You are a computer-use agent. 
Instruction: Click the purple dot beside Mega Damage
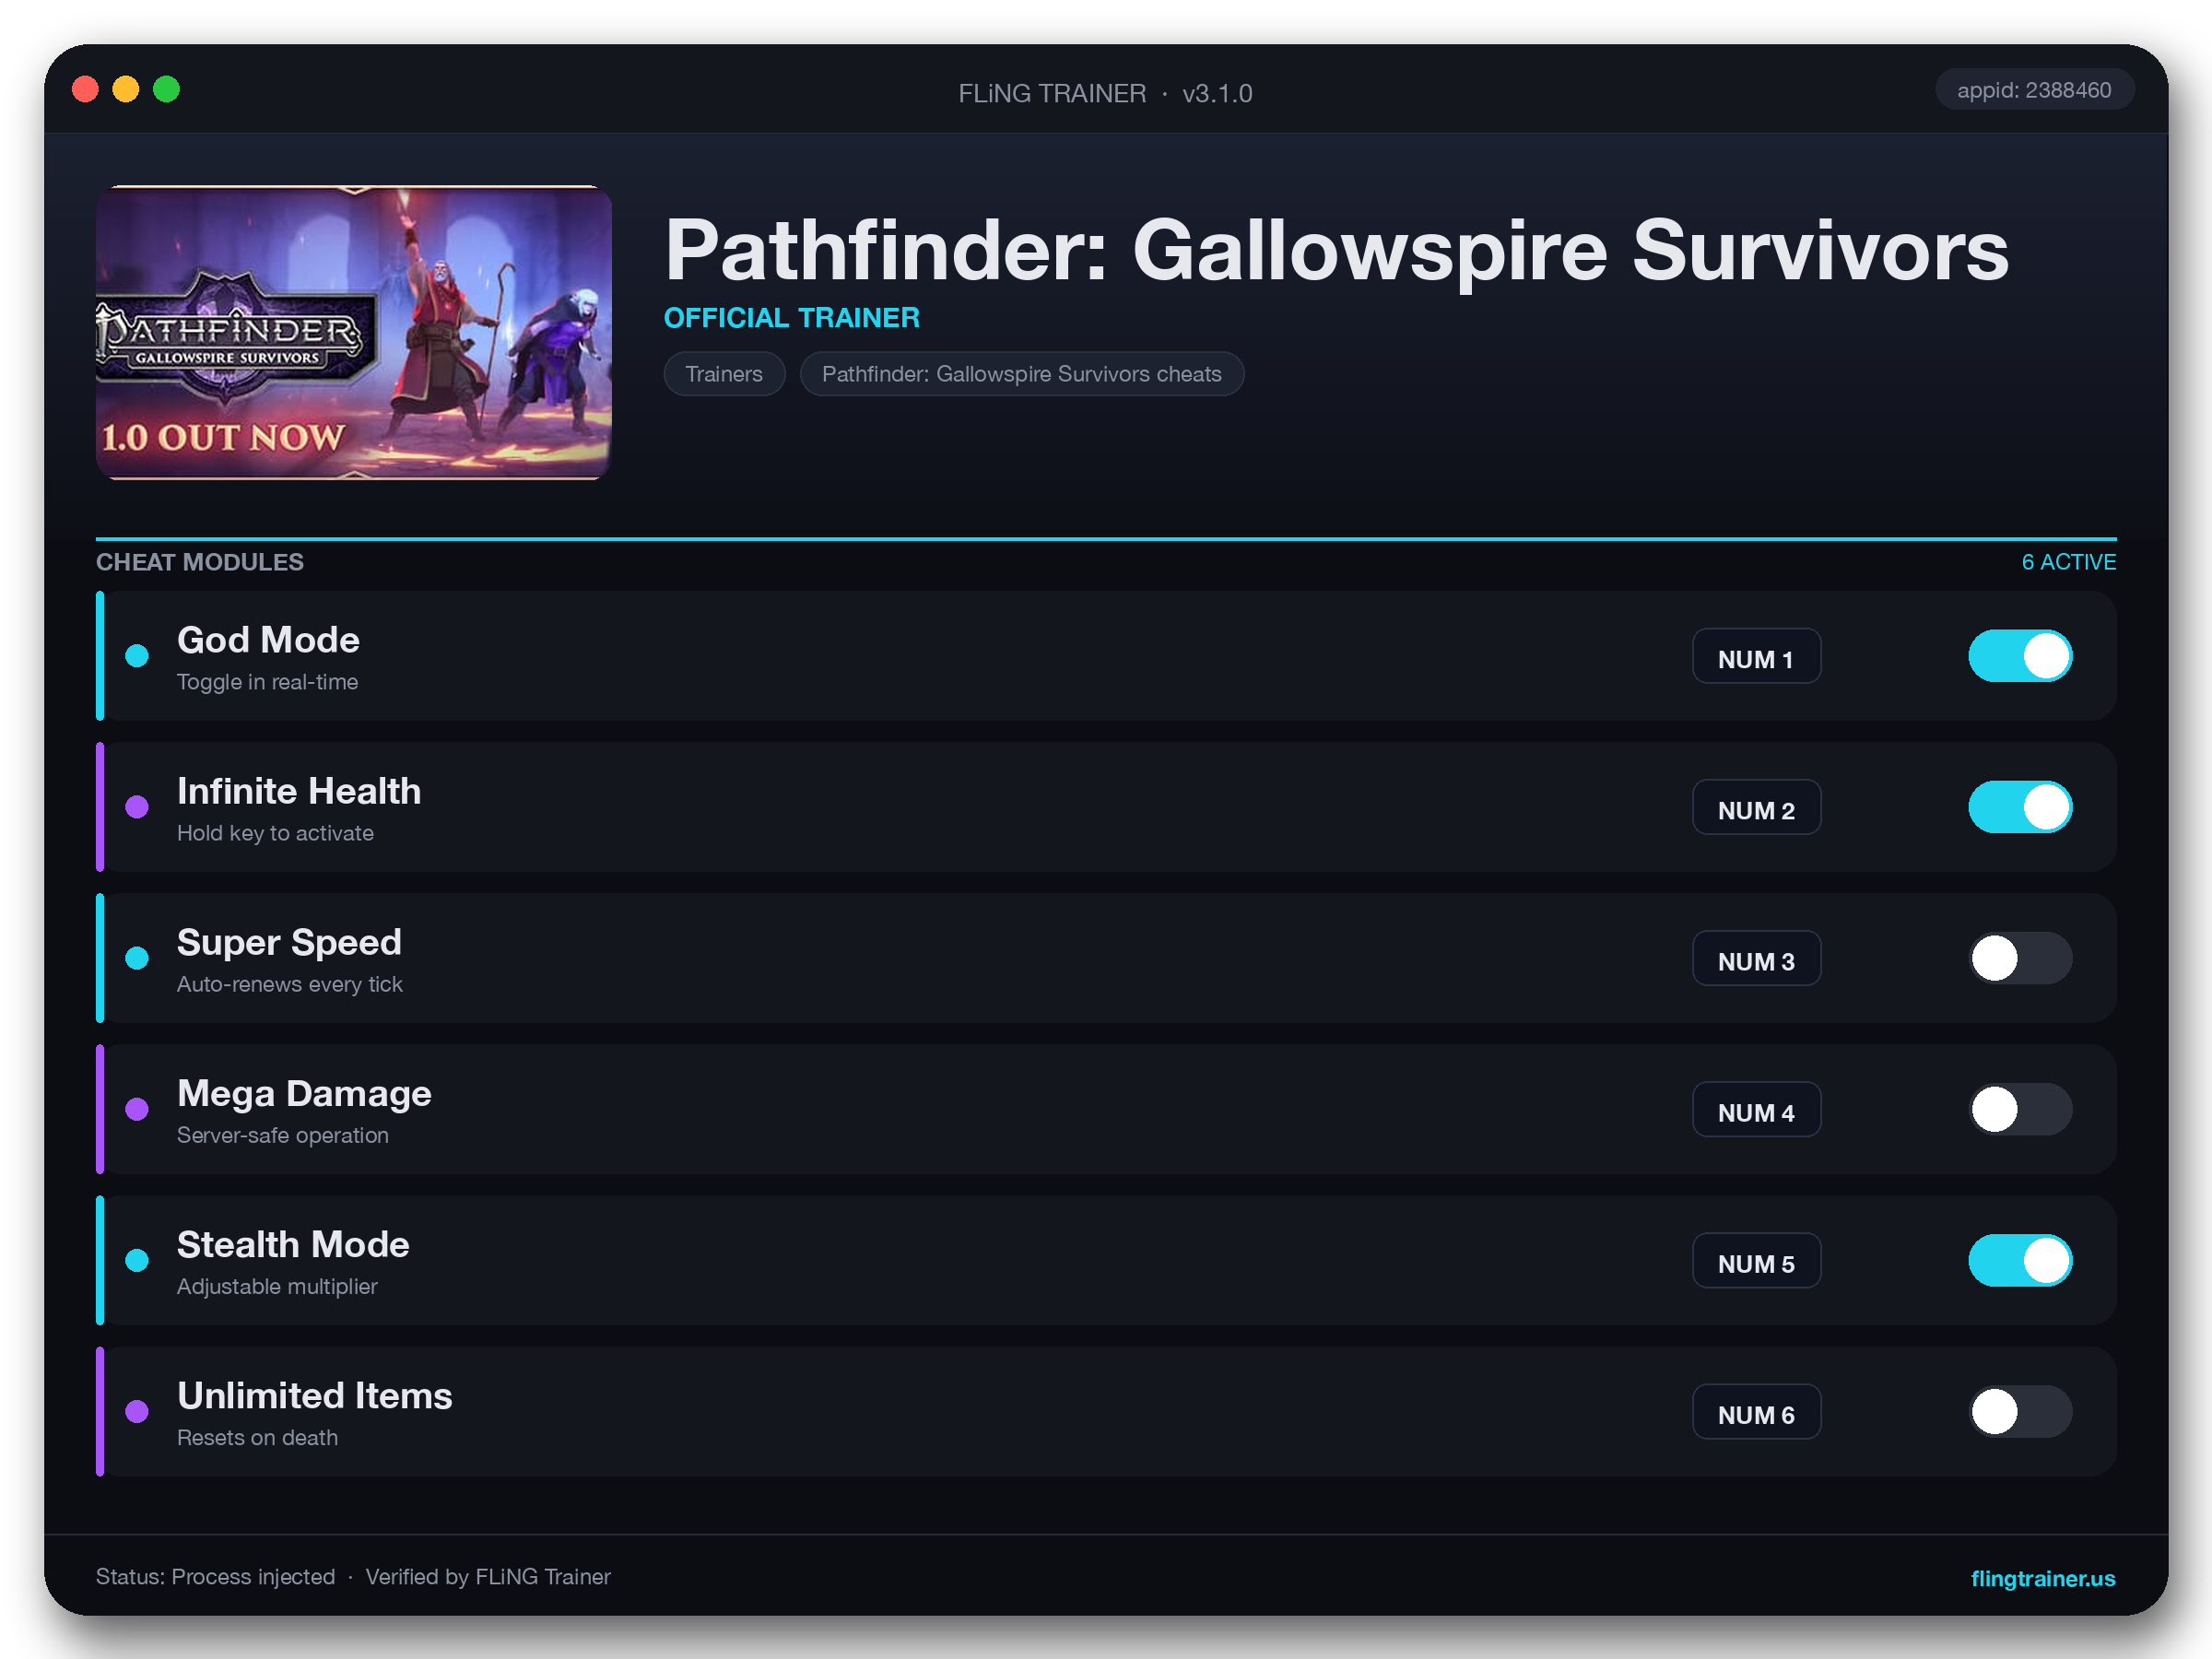tap(137, 1109)
